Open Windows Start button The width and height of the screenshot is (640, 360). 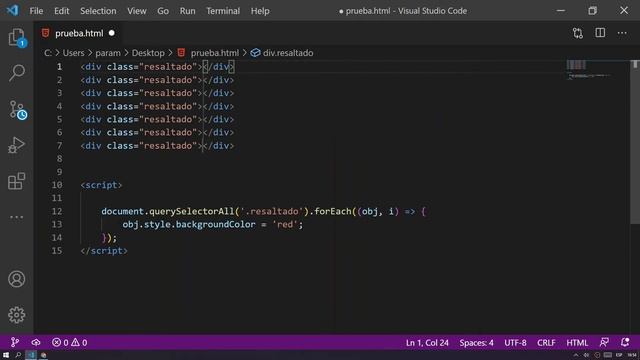(x=6, y=355)
